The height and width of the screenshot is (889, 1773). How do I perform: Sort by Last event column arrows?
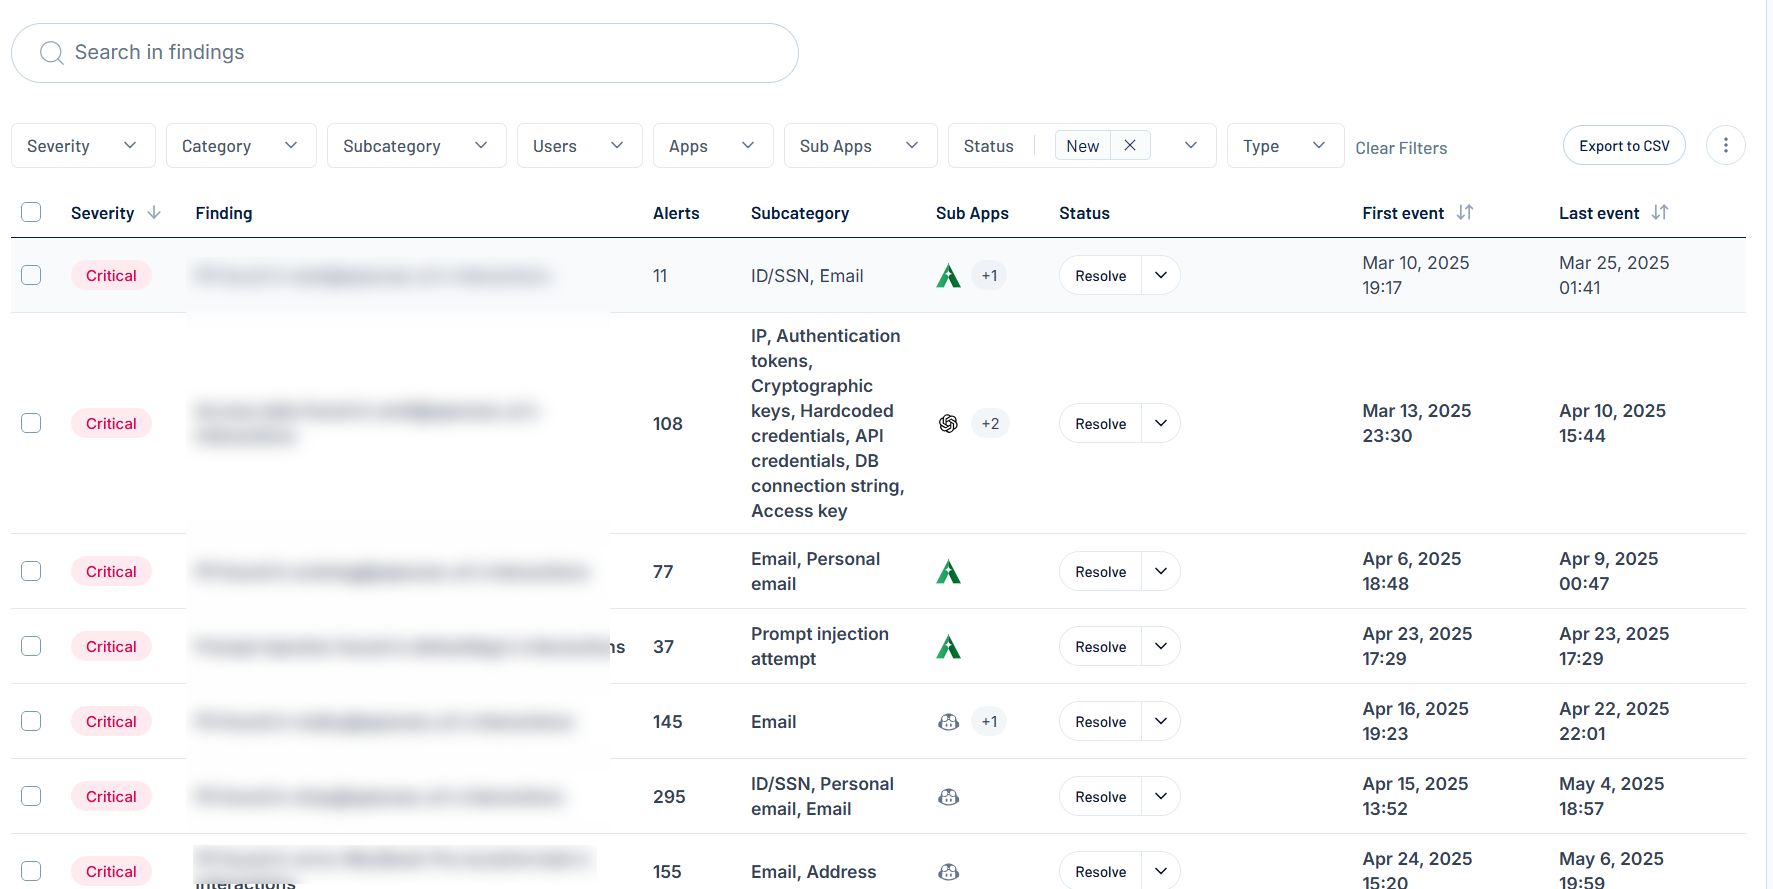[1660, 213]
